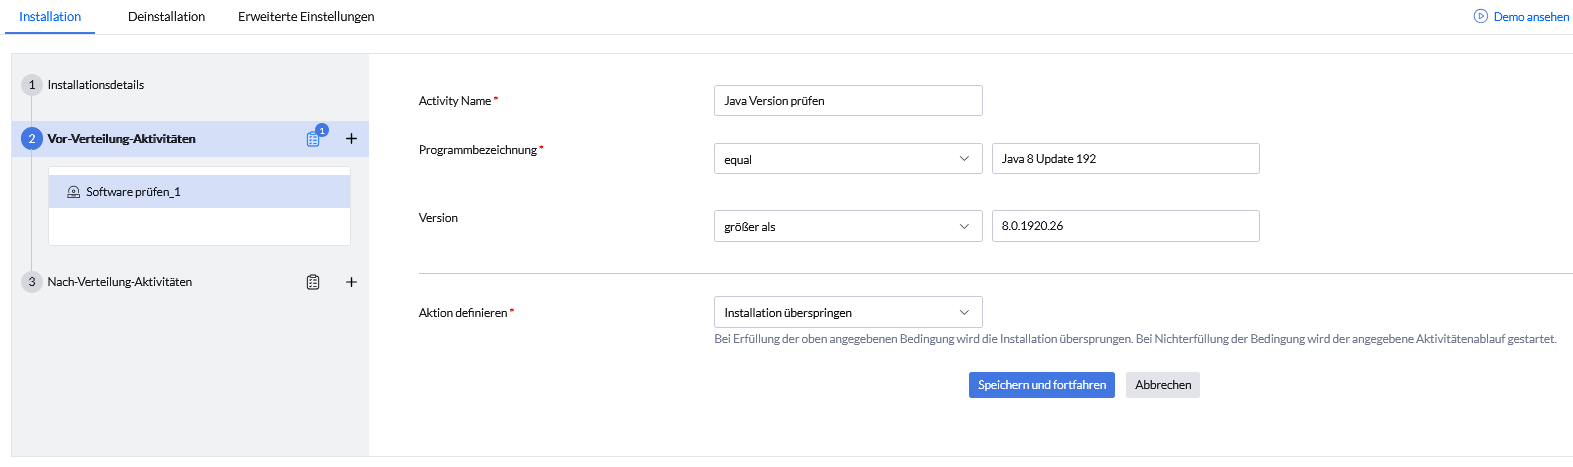The width and height of the screenshot is (1573, 467).
Task: Open the Aktion definieren dropdown
Action: click(847, 313)
